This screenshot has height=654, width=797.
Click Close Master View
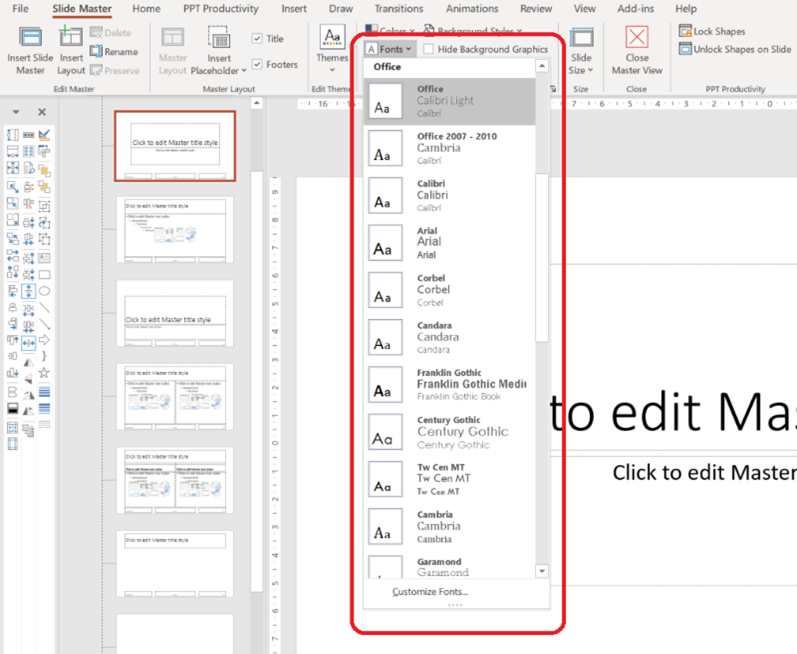coord(637,50)
